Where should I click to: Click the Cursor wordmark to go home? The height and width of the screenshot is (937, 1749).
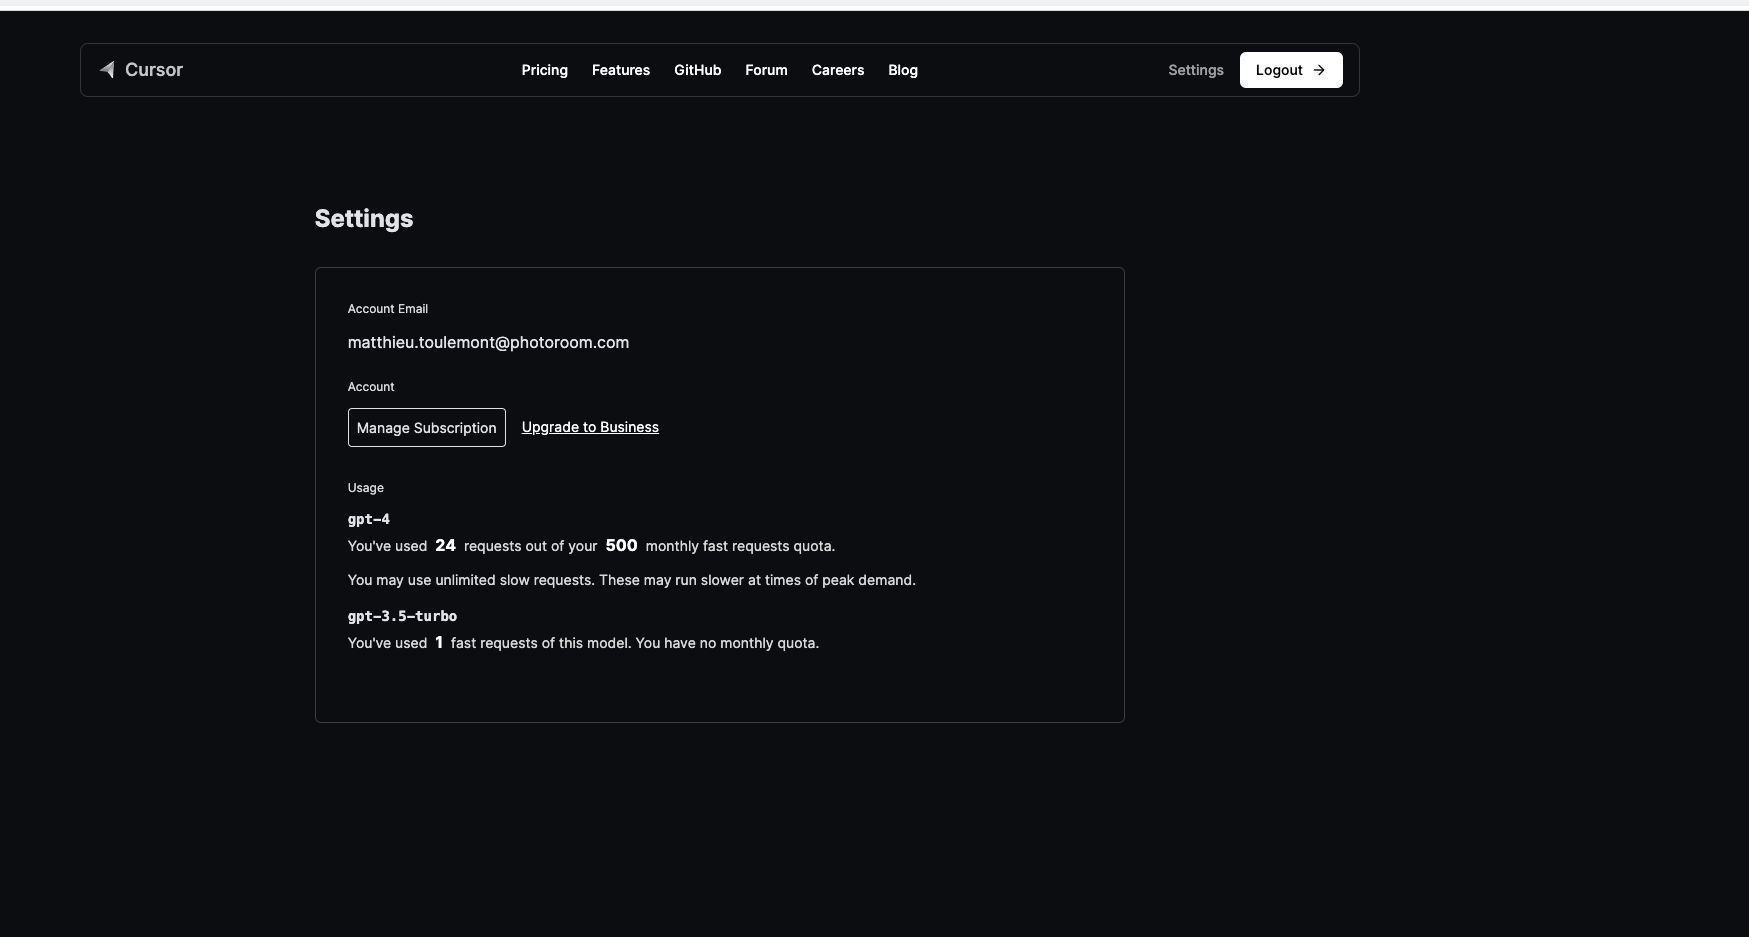click(x=153, y=70)
